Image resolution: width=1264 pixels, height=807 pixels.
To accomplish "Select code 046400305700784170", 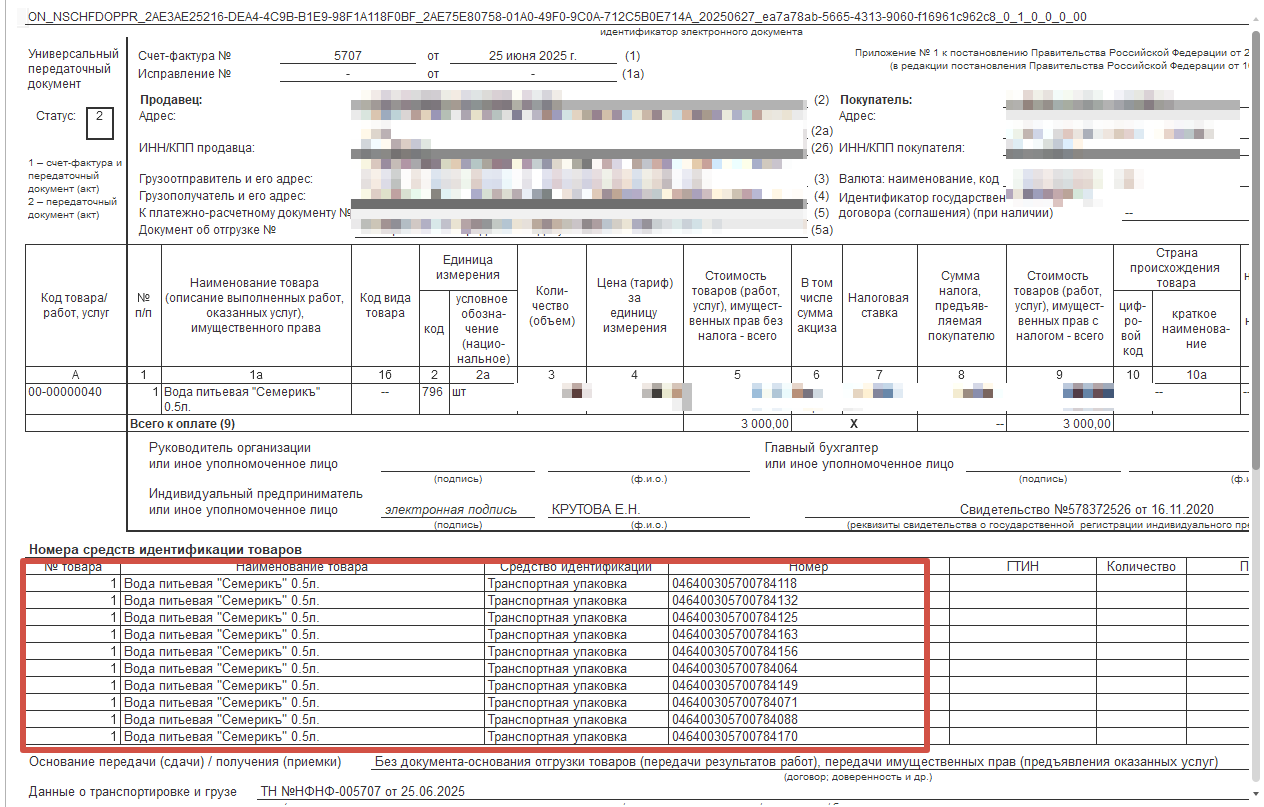I will 735,737.
